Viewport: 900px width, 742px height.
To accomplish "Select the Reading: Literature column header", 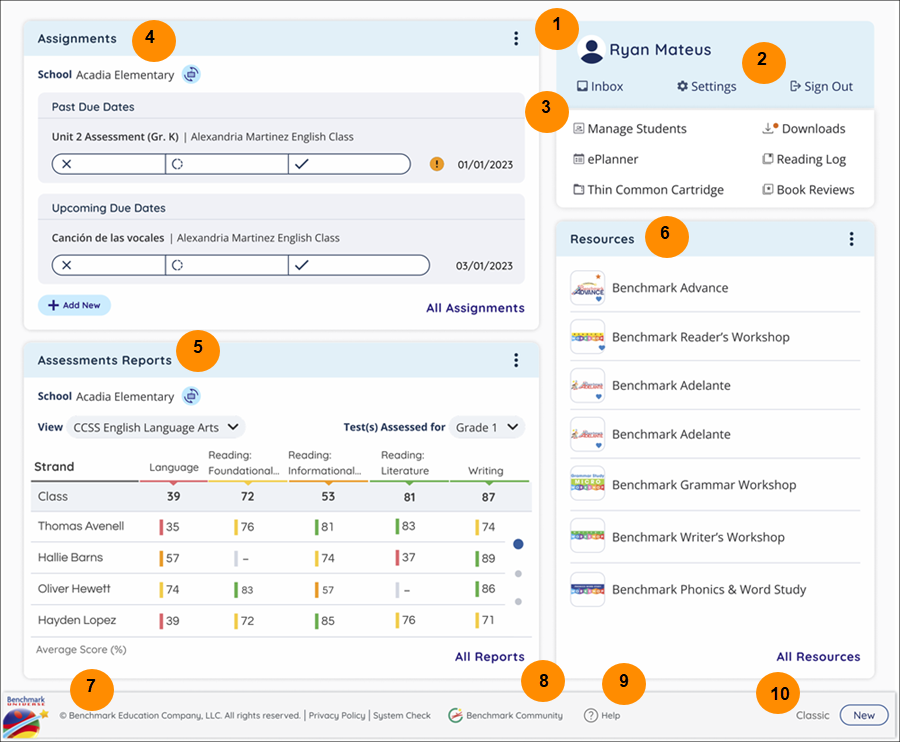I will point(405,463).
